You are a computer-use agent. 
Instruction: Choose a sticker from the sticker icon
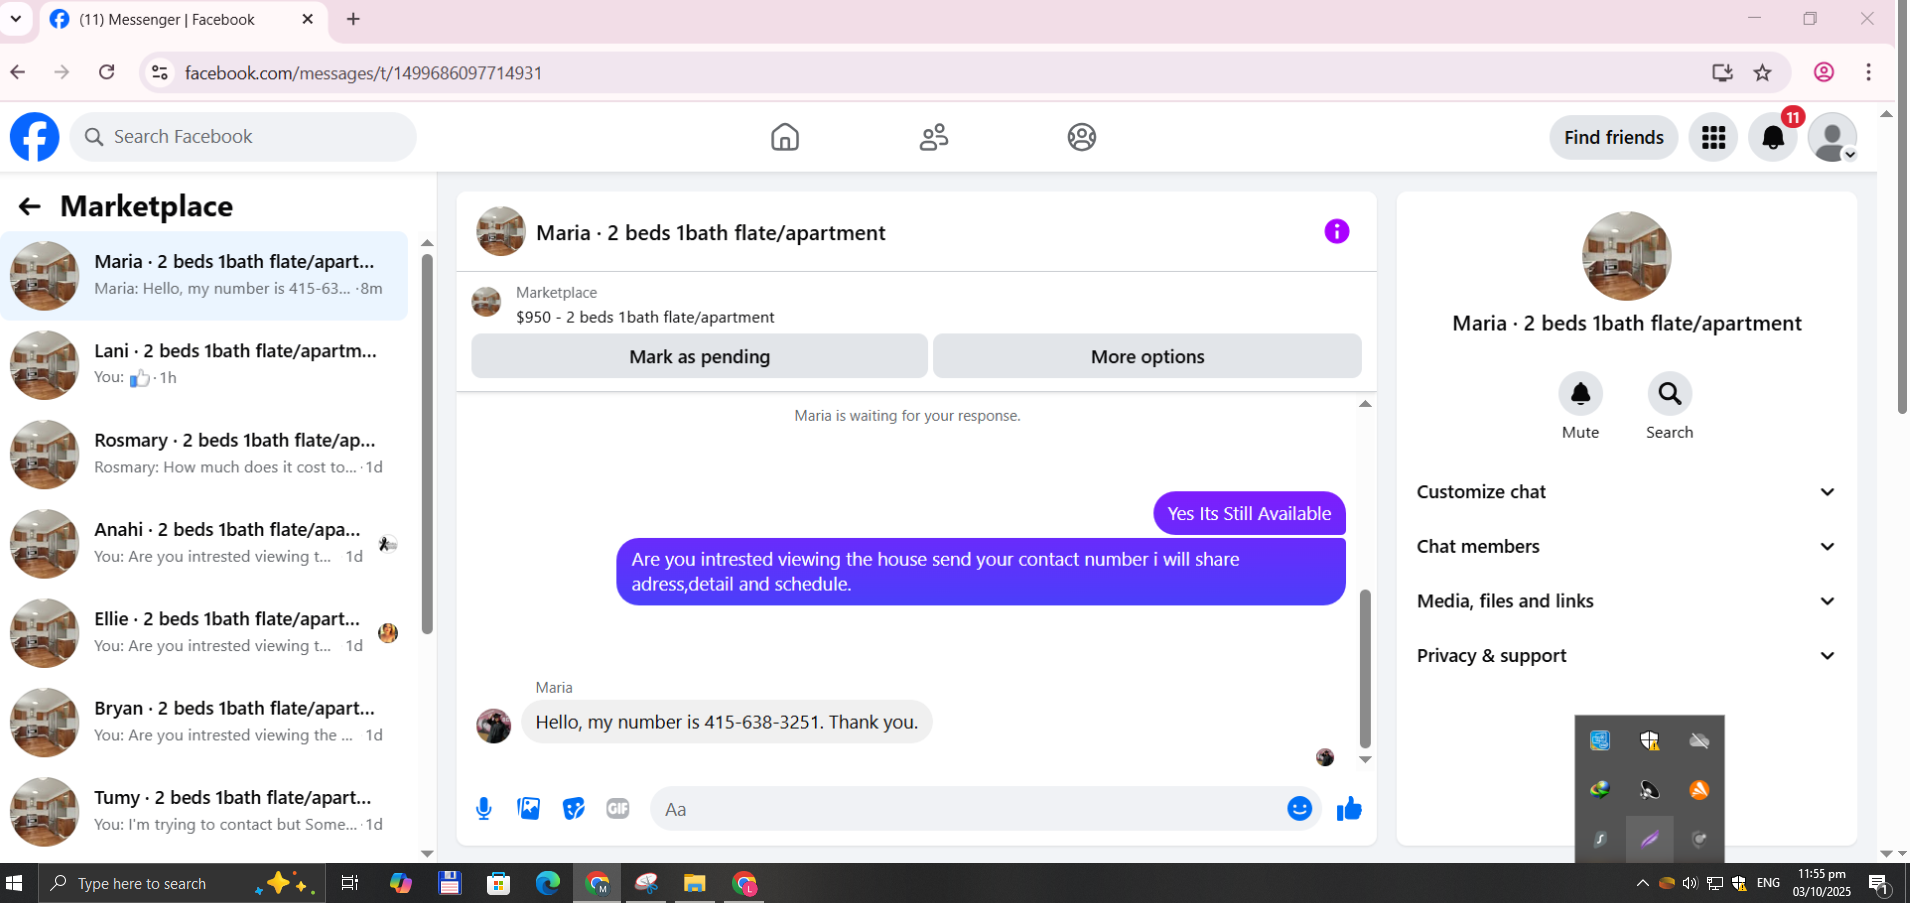click(573, 809)
